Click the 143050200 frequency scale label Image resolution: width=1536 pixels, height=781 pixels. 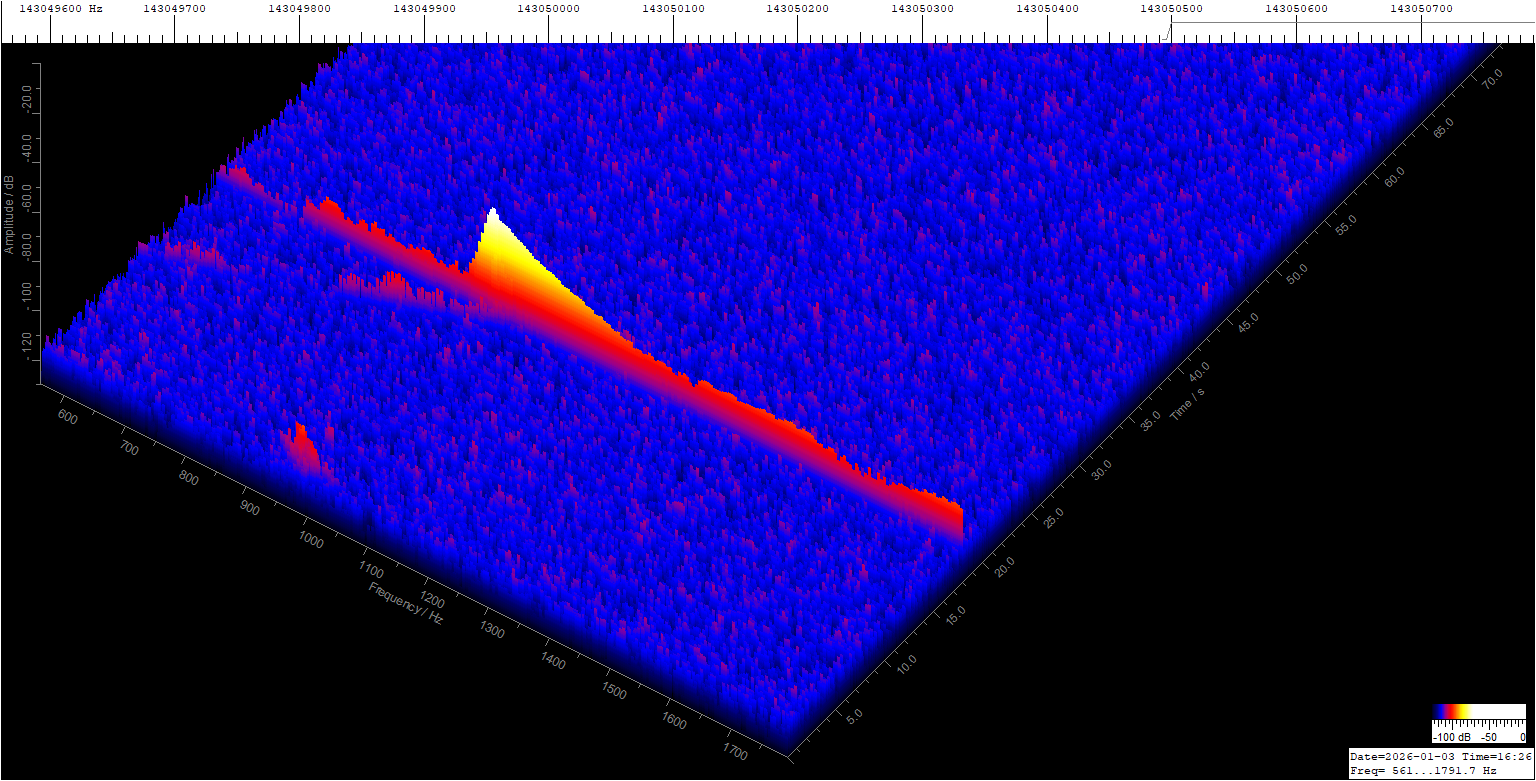(x=798, y=8)
